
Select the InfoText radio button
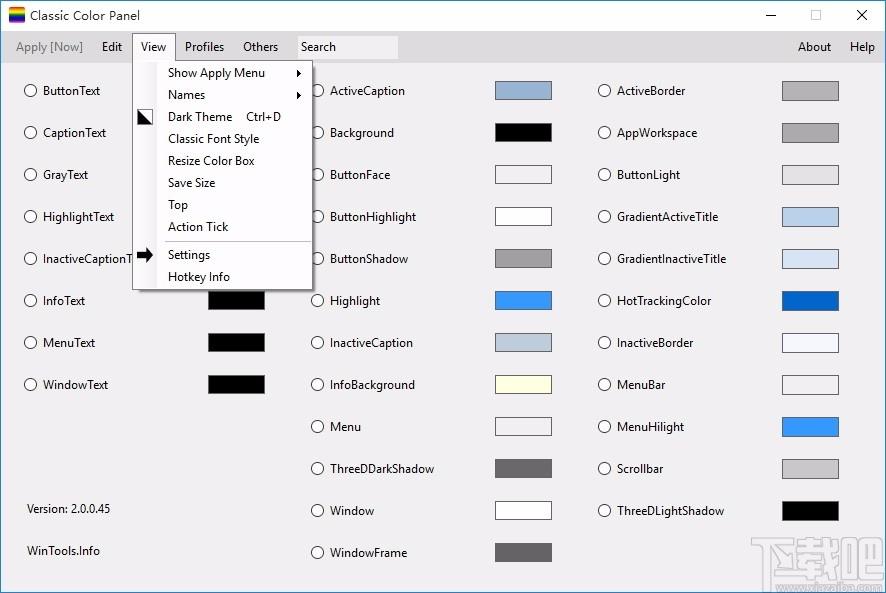click(31, 301)
